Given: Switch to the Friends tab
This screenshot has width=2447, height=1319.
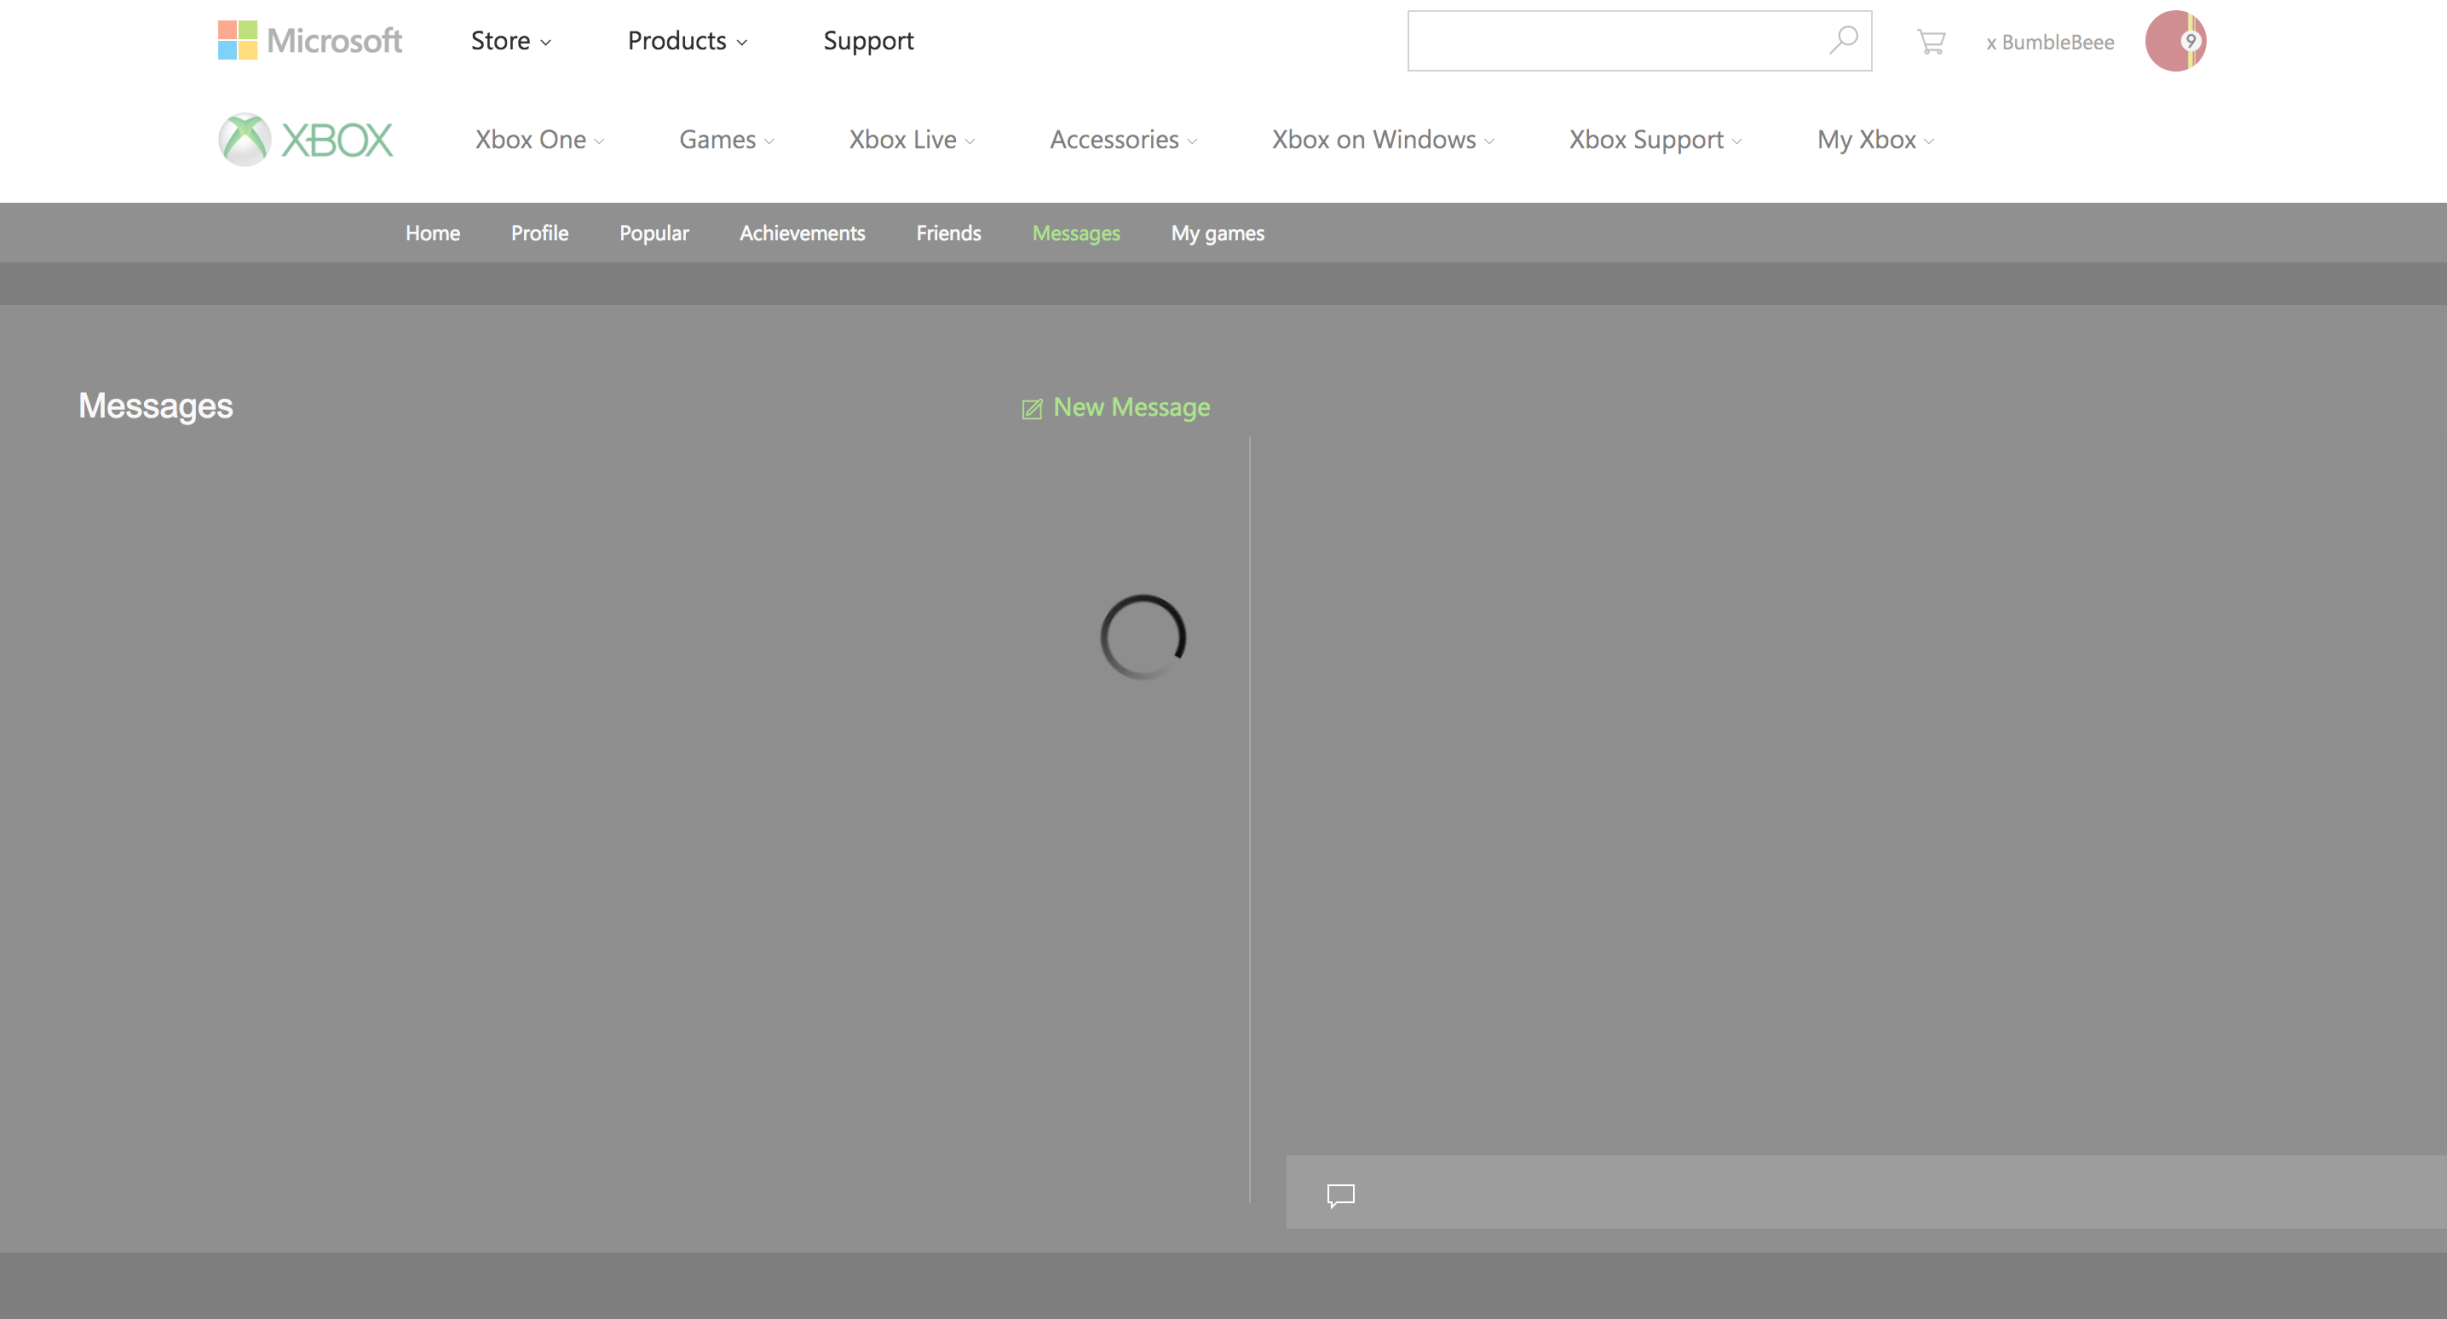Looking at the screenshot, I should (948, 233).
